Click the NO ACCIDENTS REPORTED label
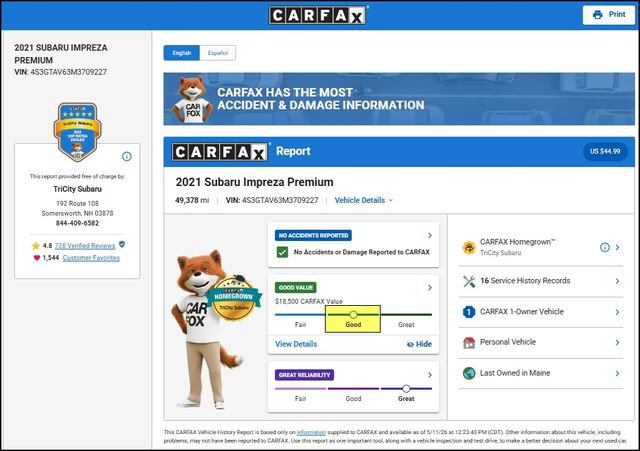The image size is (640, 451). click(x=313, y=235)
